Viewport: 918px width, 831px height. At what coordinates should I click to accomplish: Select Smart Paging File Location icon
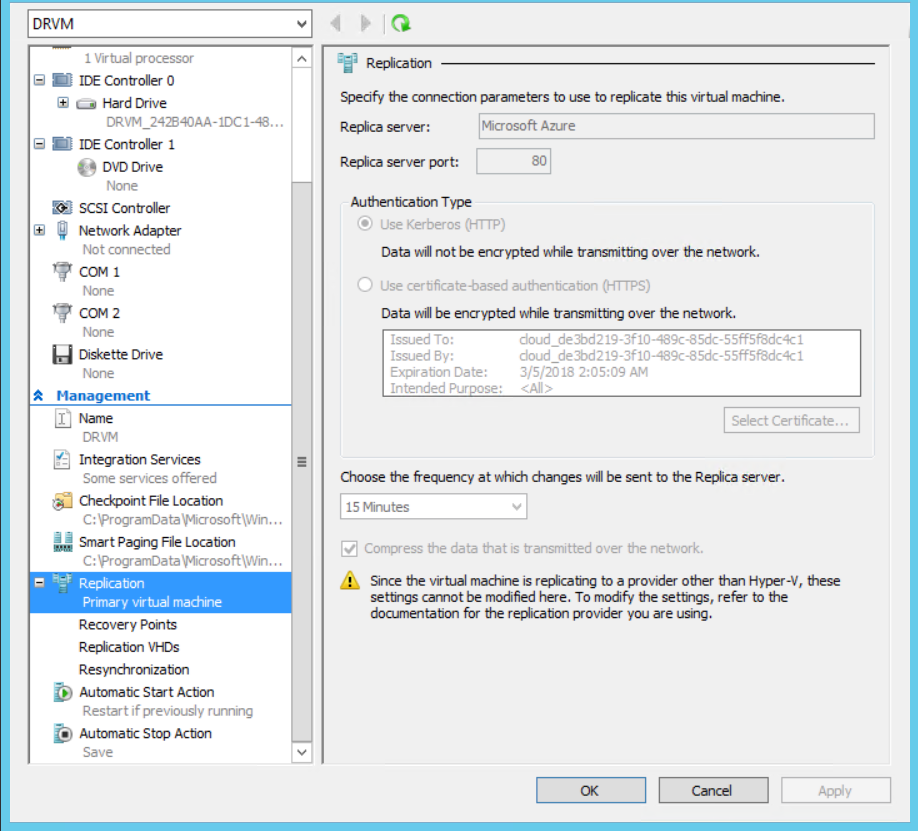[x=62, y=542]
